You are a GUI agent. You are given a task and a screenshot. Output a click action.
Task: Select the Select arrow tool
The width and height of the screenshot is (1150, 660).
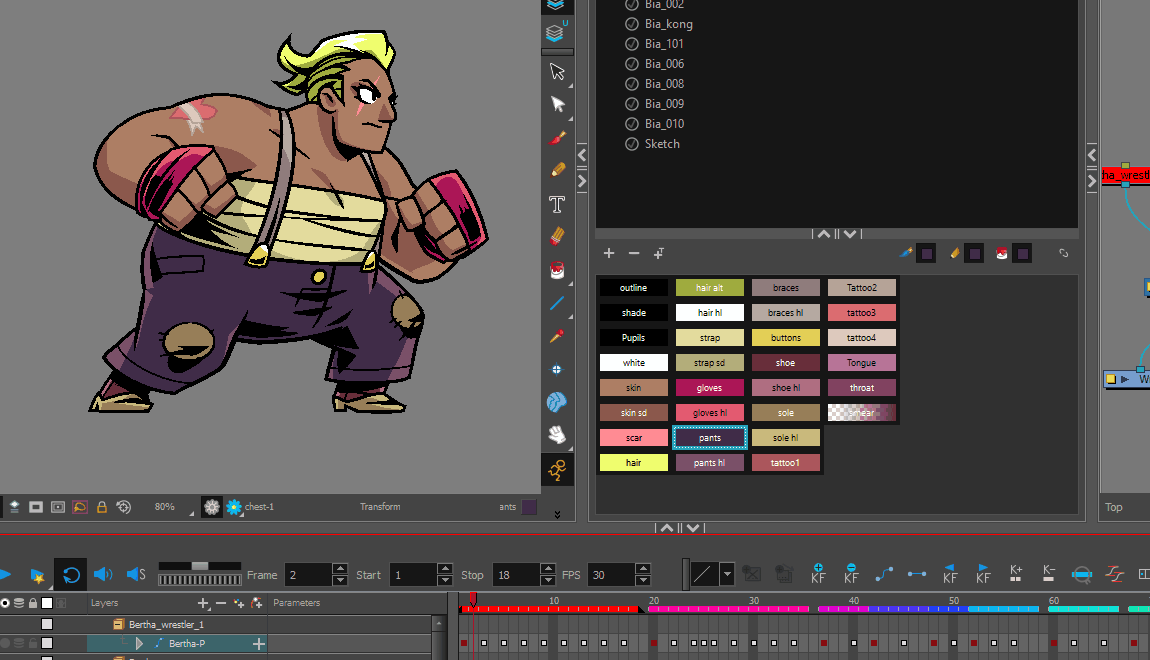tap(557, 71)
